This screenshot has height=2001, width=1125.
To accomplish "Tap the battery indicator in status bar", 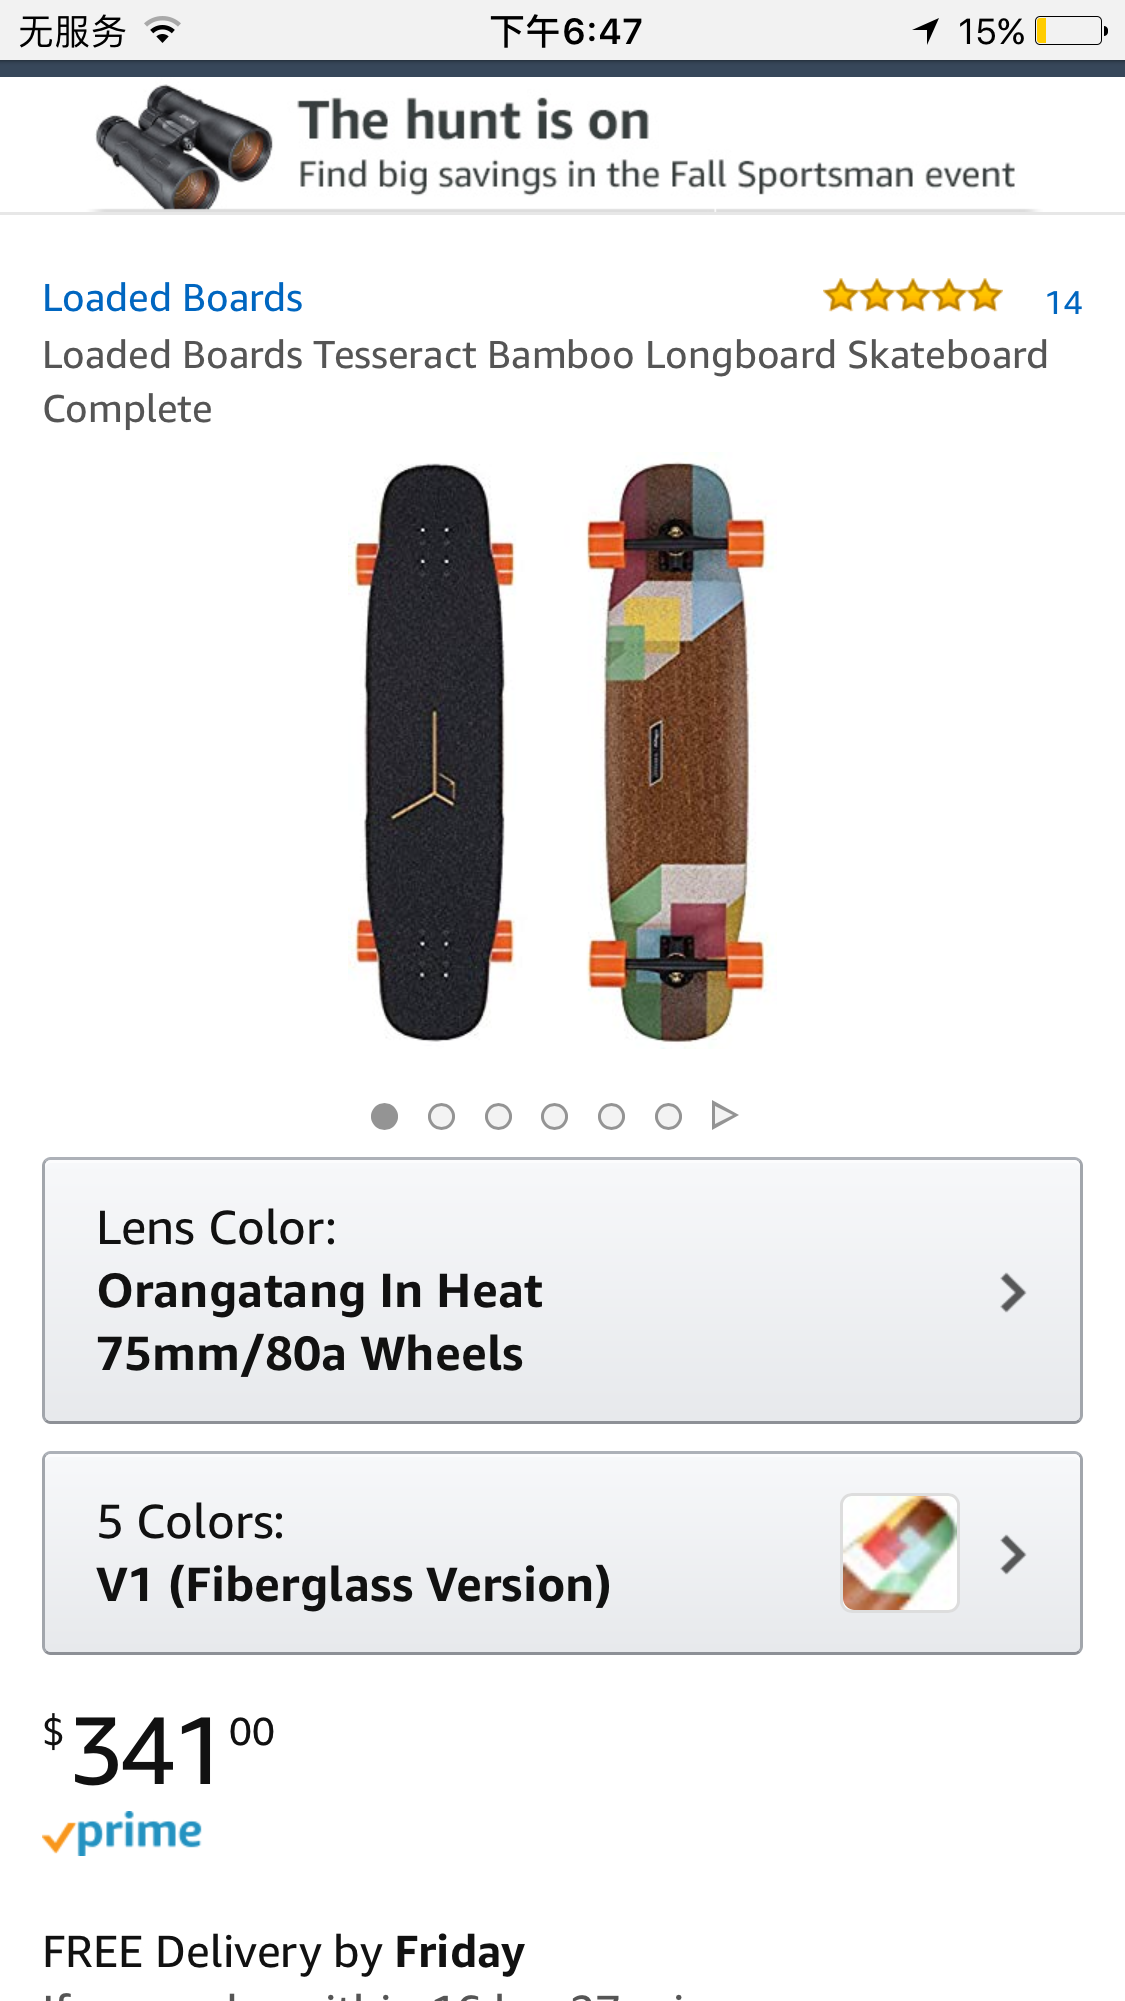I will point(1071,31).
